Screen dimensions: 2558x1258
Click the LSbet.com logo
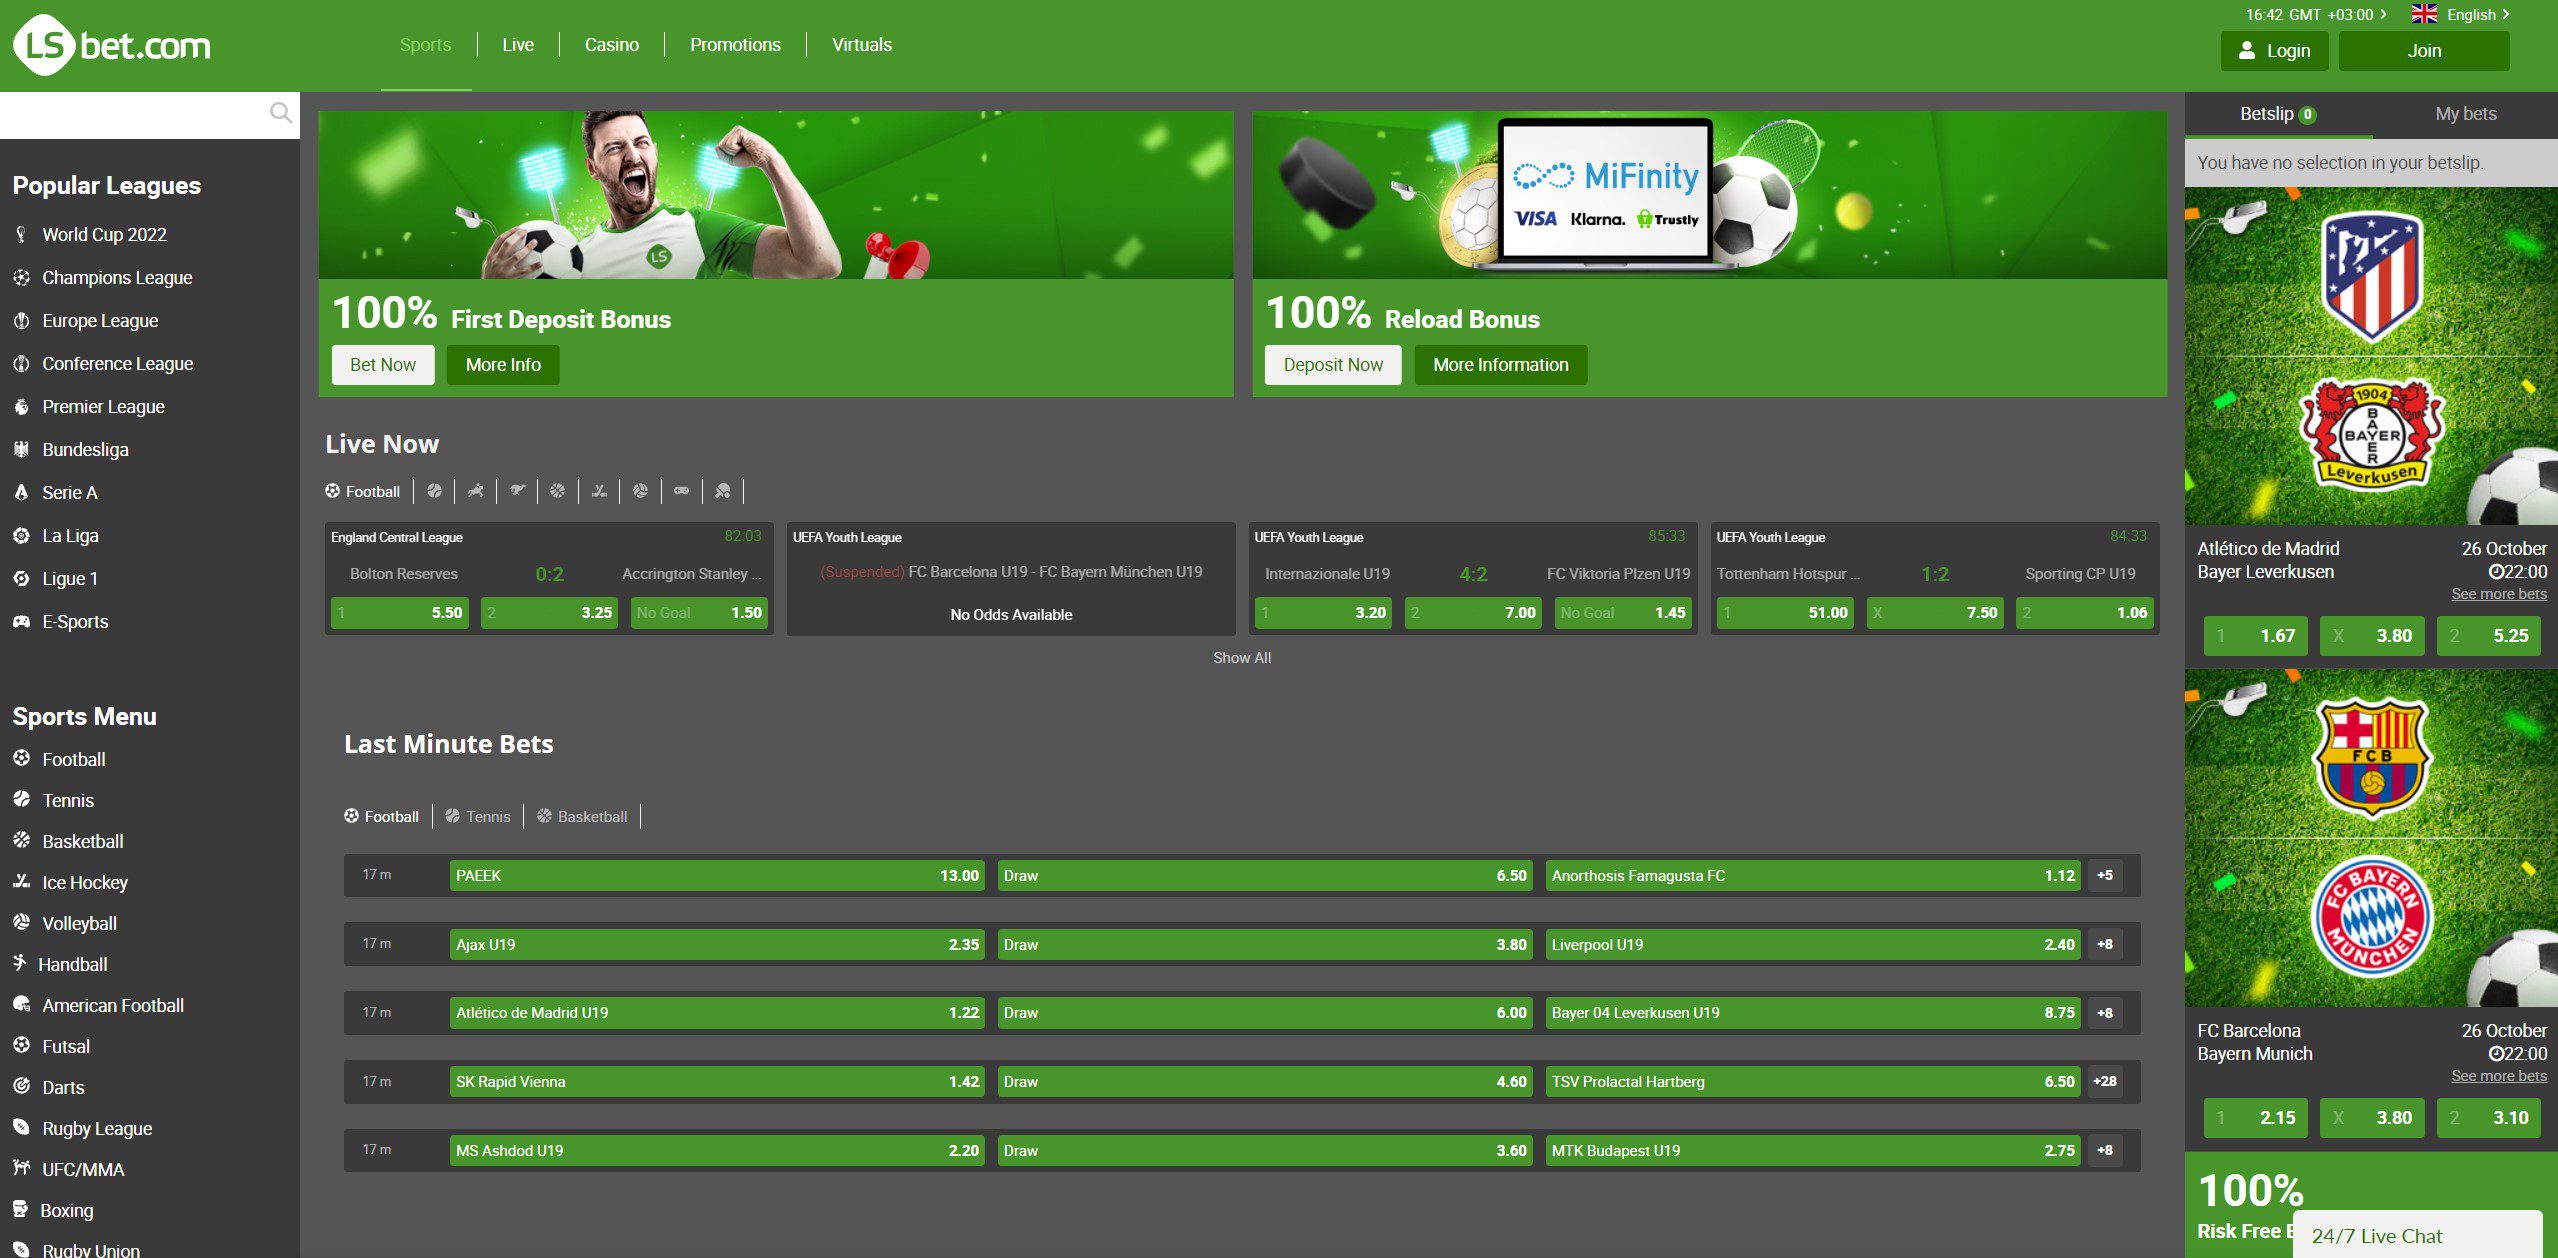(112, 45)
